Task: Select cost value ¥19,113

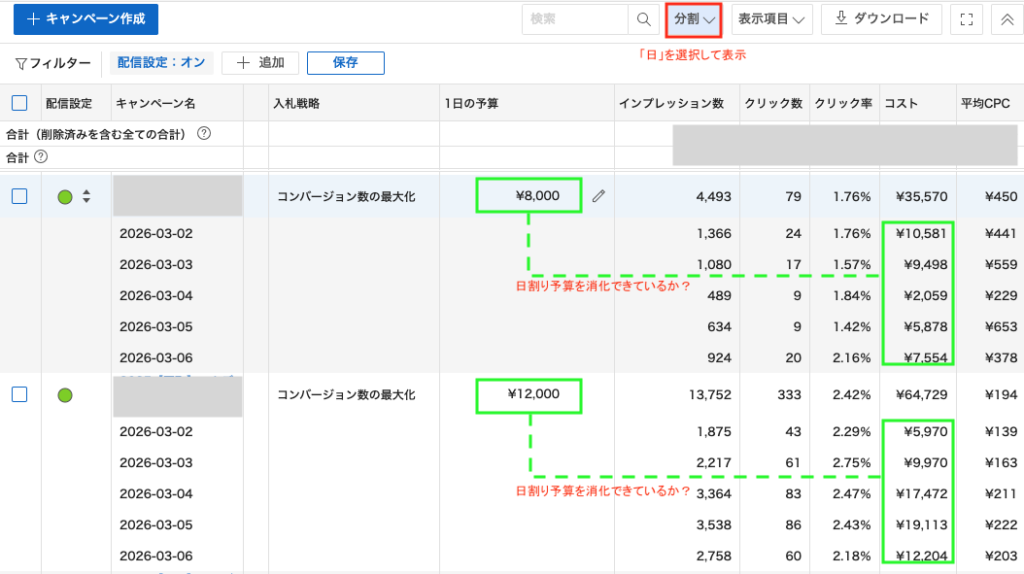Action: (921, 524)
